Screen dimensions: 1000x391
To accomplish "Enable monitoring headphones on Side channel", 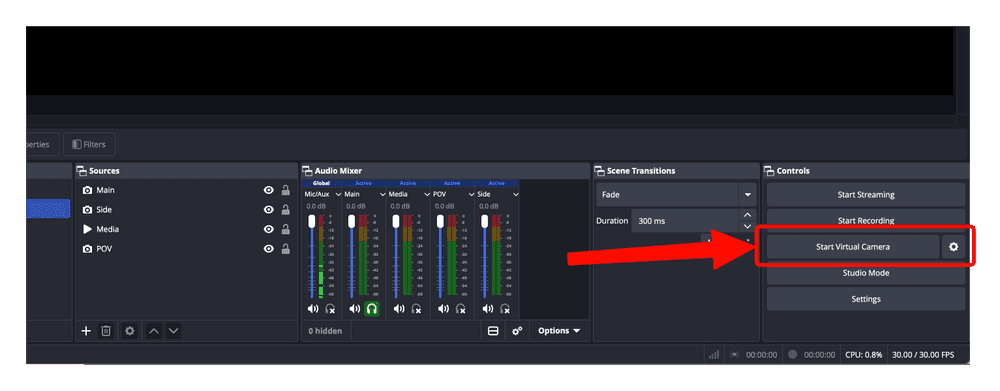I will pyautogui.click(x=504, y=309).
